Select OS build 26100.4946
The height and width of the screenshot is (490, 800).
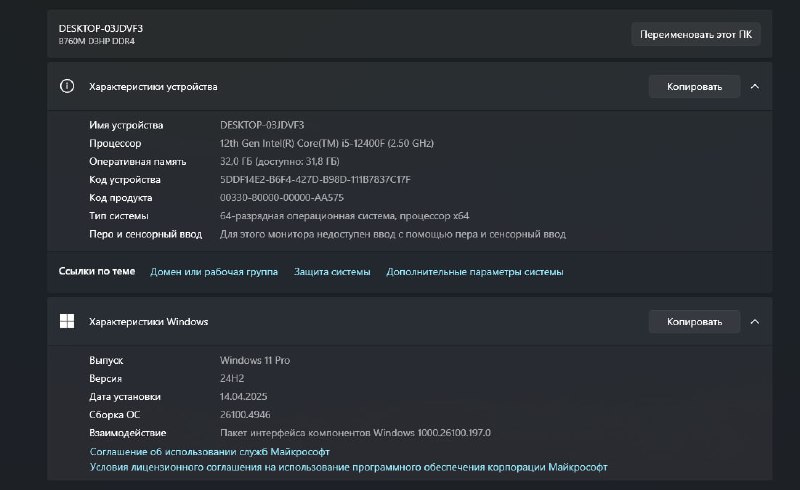[245, 414]
